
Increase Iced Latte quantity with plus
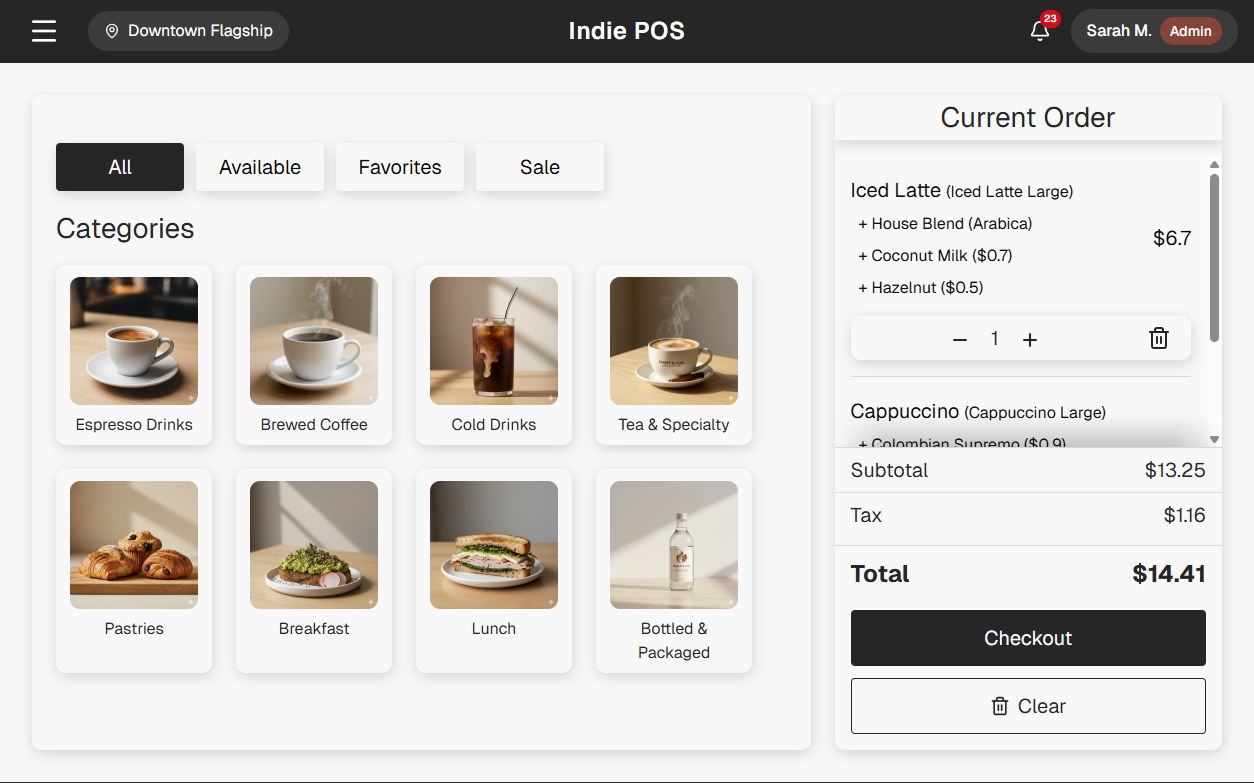[x=1030, y=340]
